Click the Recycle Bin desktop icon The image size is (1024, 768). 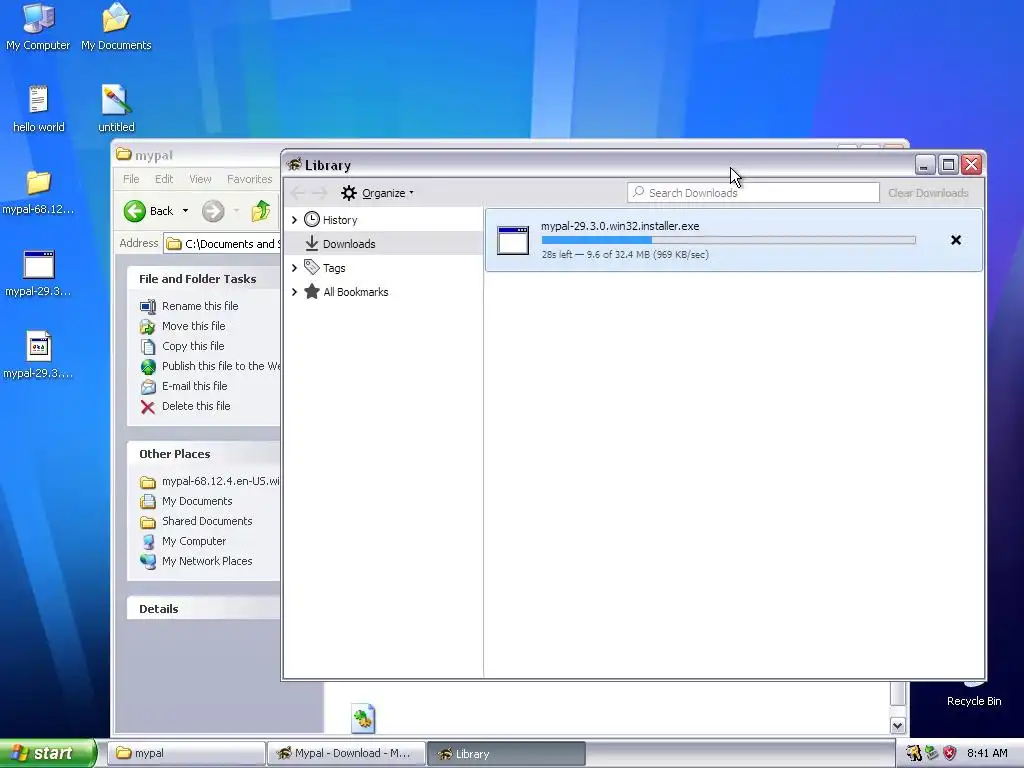(x=974, y=692)
